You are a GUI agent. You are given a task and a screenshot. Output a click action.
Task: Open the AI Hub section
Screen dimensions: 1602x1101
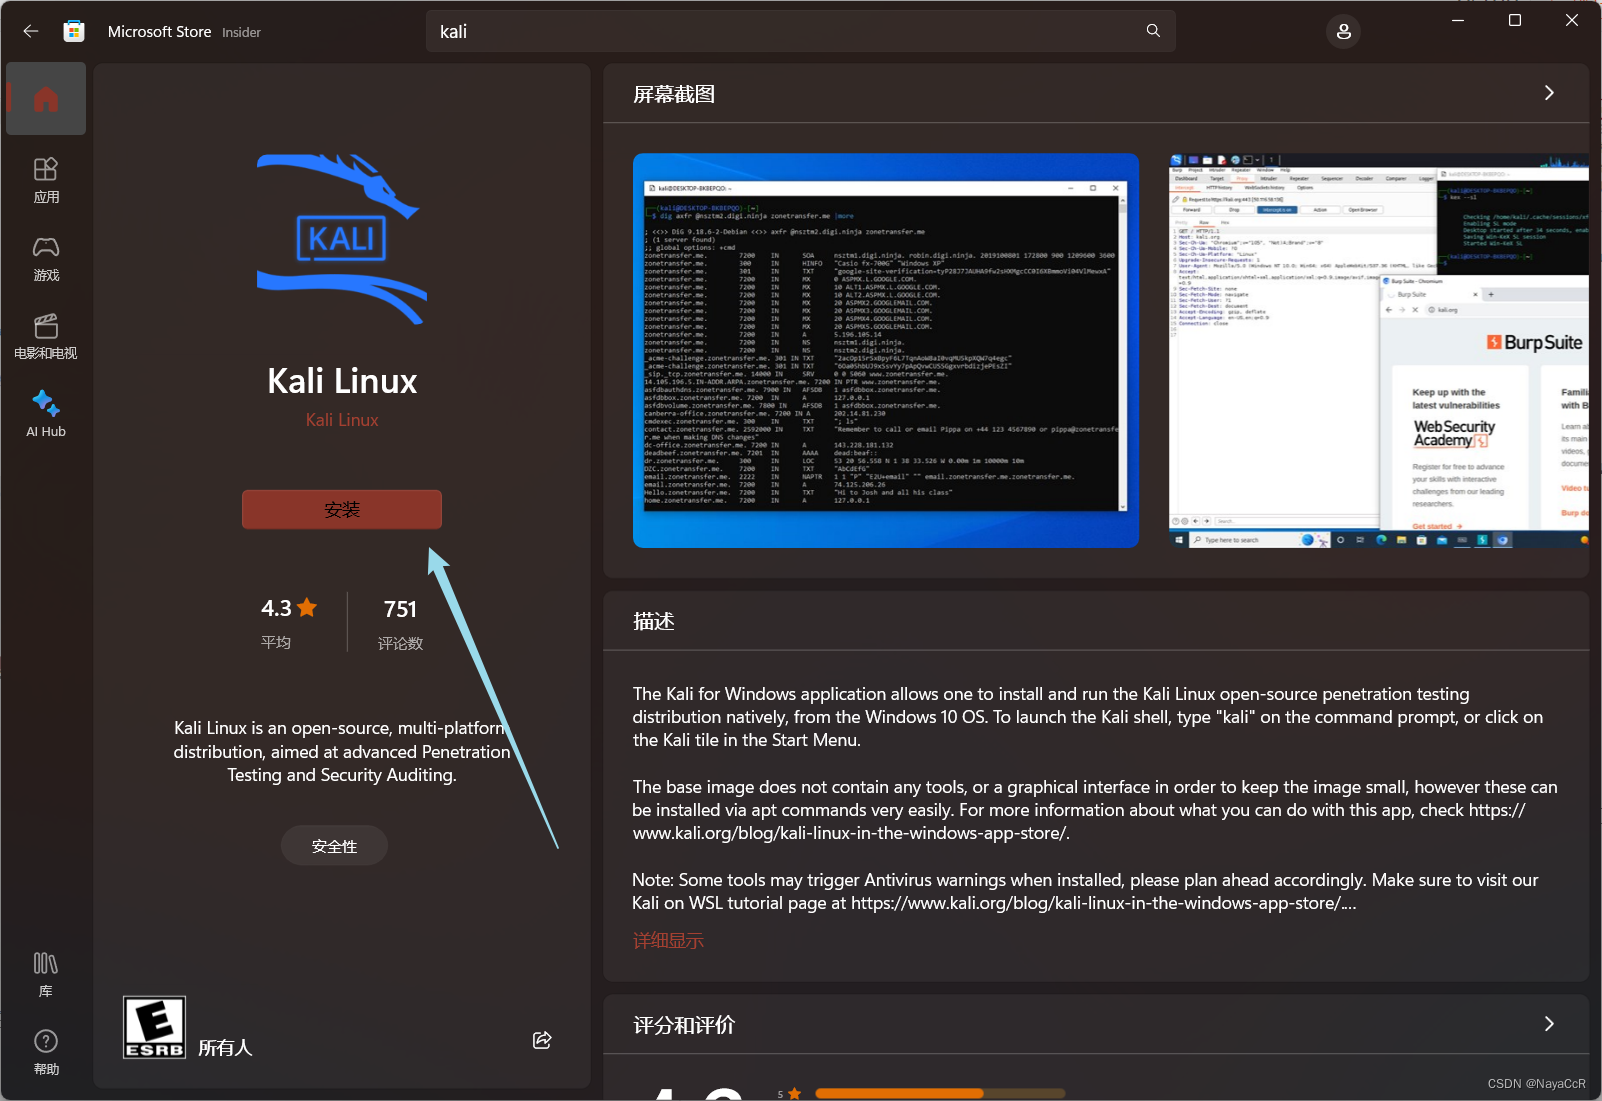(46, 414)
